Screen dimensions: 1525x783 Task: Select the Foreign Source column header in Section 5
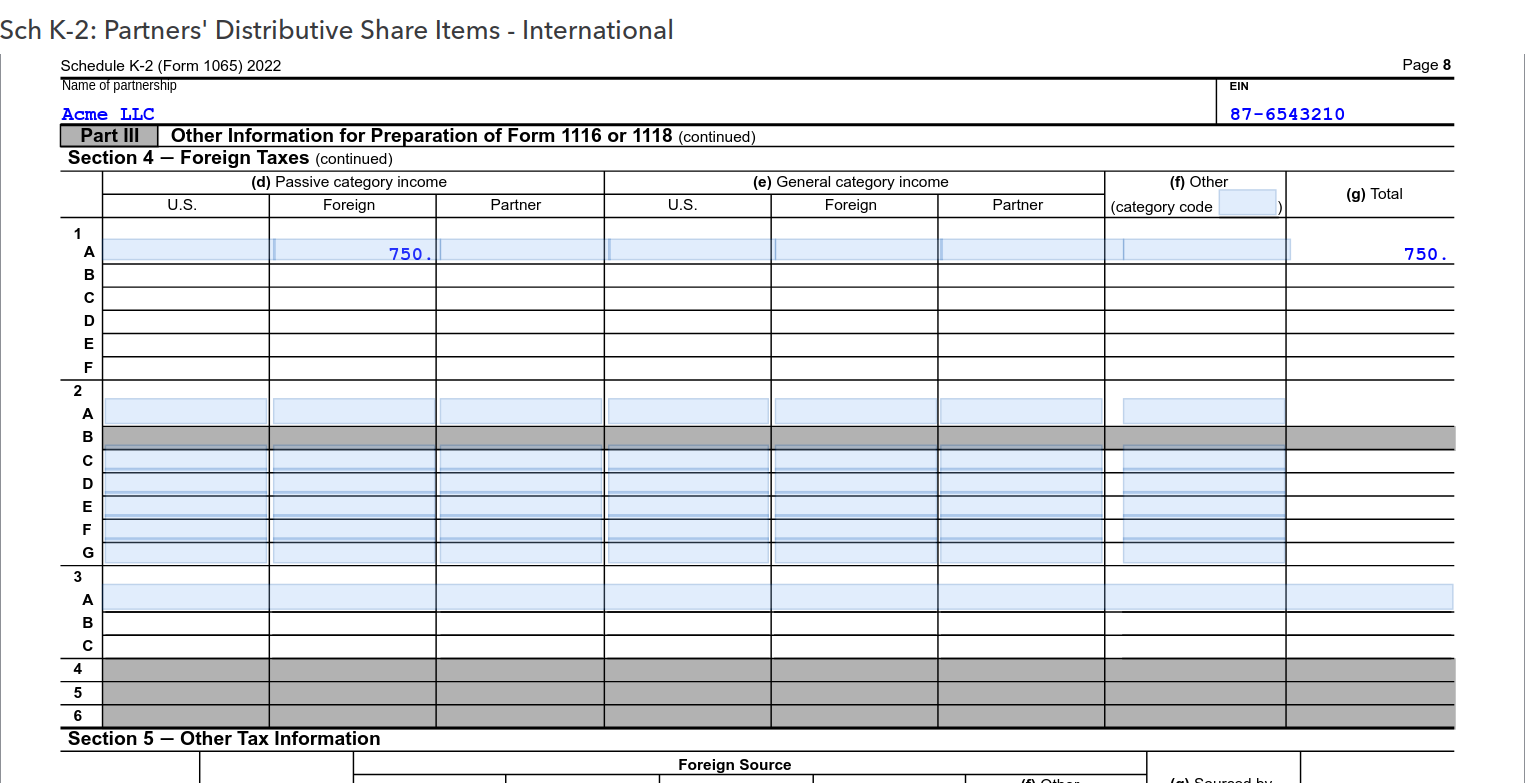[735, 765]
